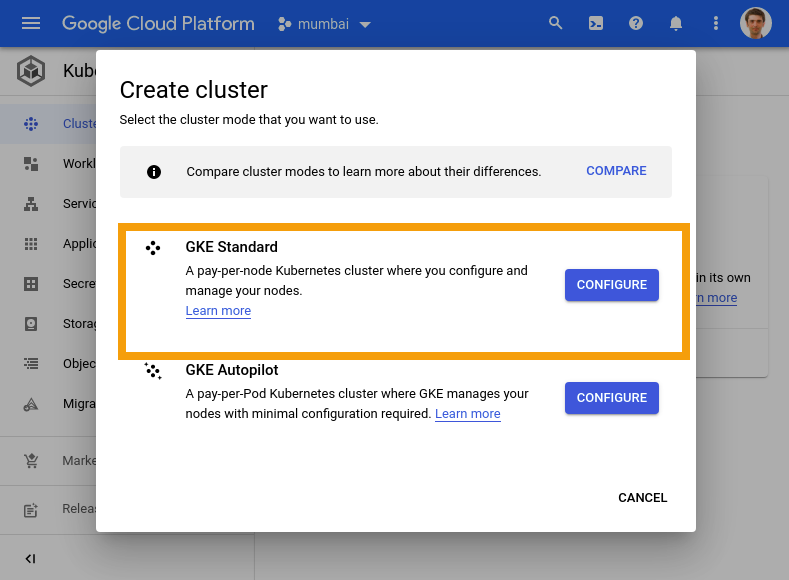Click the GKE Autopilot sparkle icon
789x580 pixels.
153,371
